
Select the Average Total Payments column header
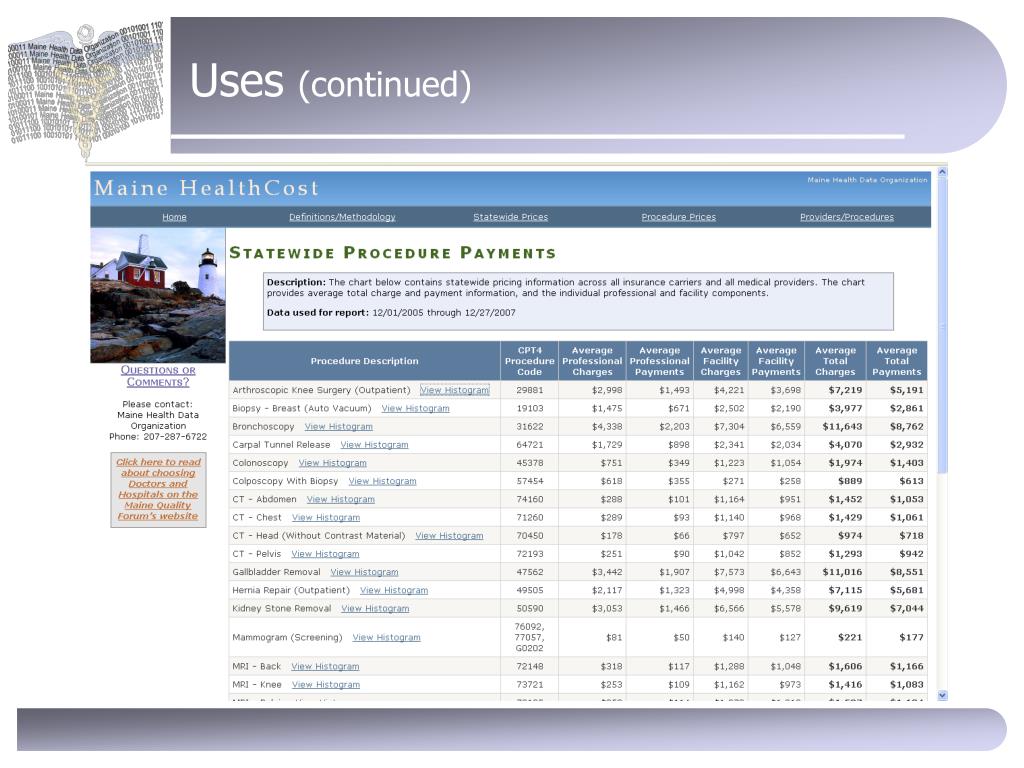pos(897,361)
